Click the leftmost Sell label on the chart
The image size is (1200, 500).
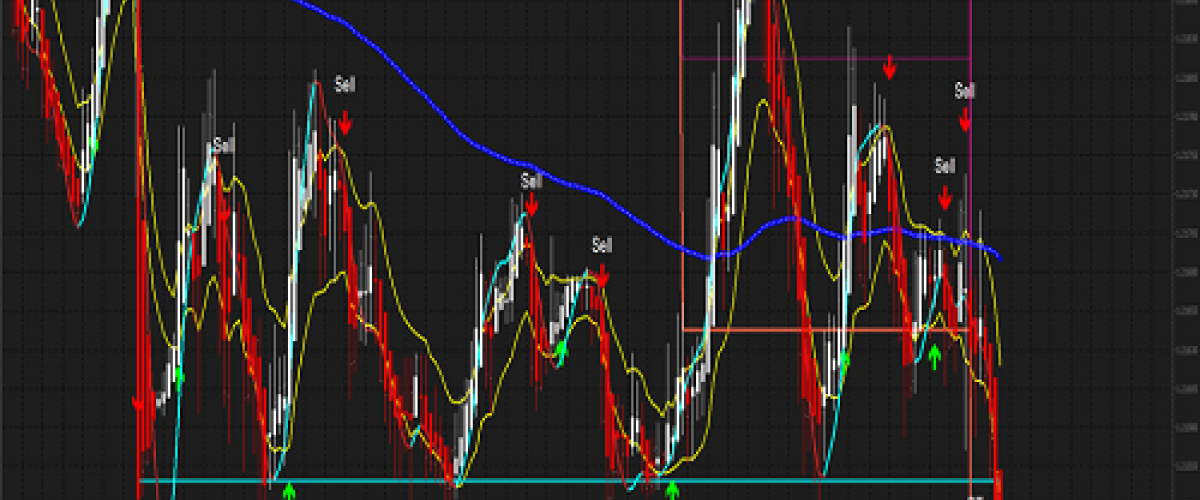(224, 146)
